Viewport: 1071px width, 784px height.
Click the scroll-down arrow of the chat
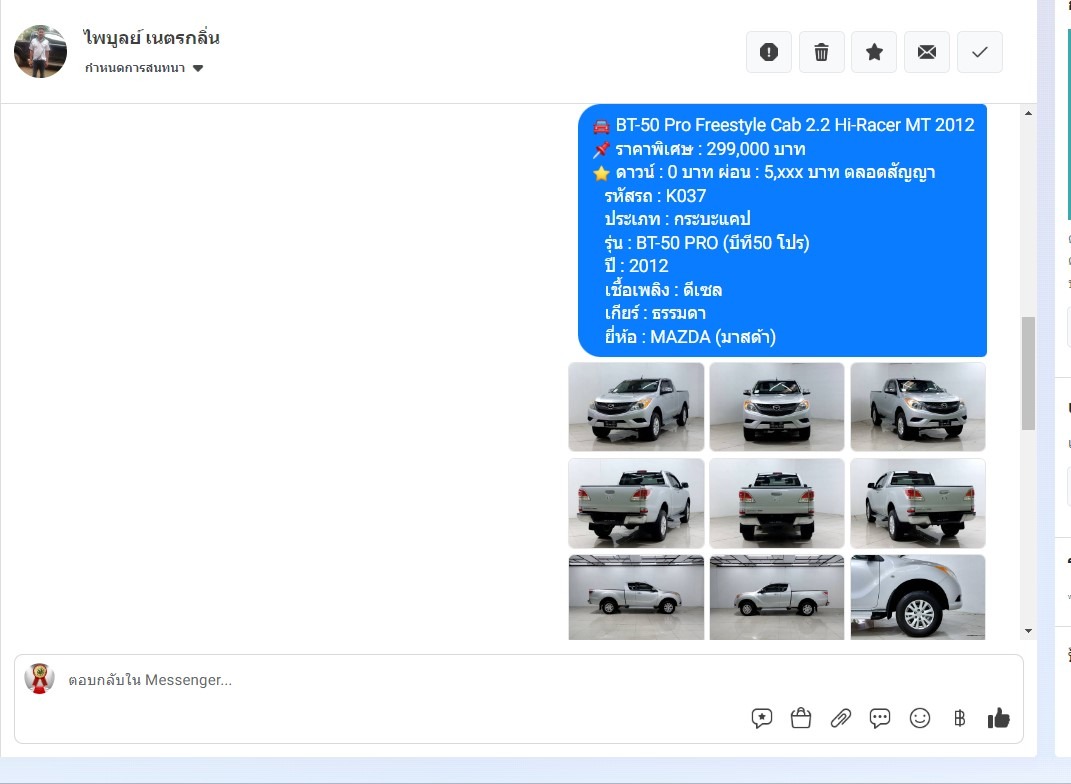point(1029,632)
